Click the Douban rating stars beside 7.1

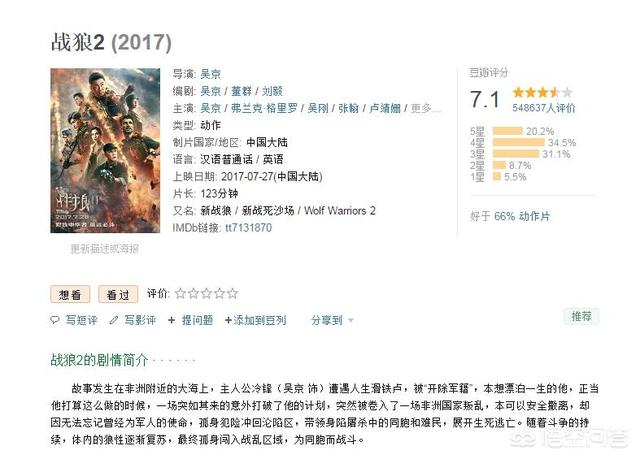pos(538,92)
